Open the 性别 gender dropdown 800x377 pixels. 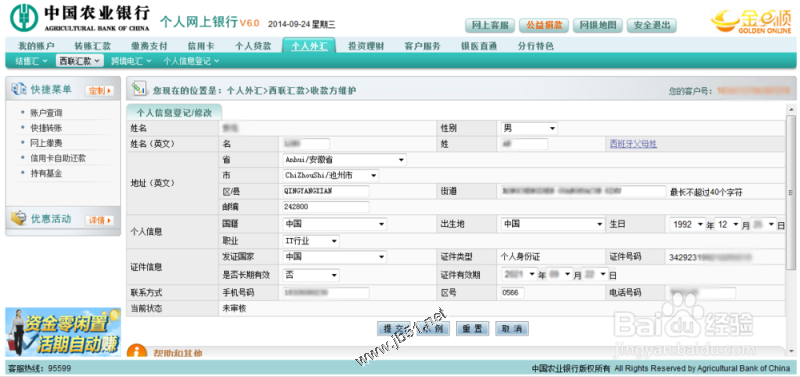click(x=529, y=128)
